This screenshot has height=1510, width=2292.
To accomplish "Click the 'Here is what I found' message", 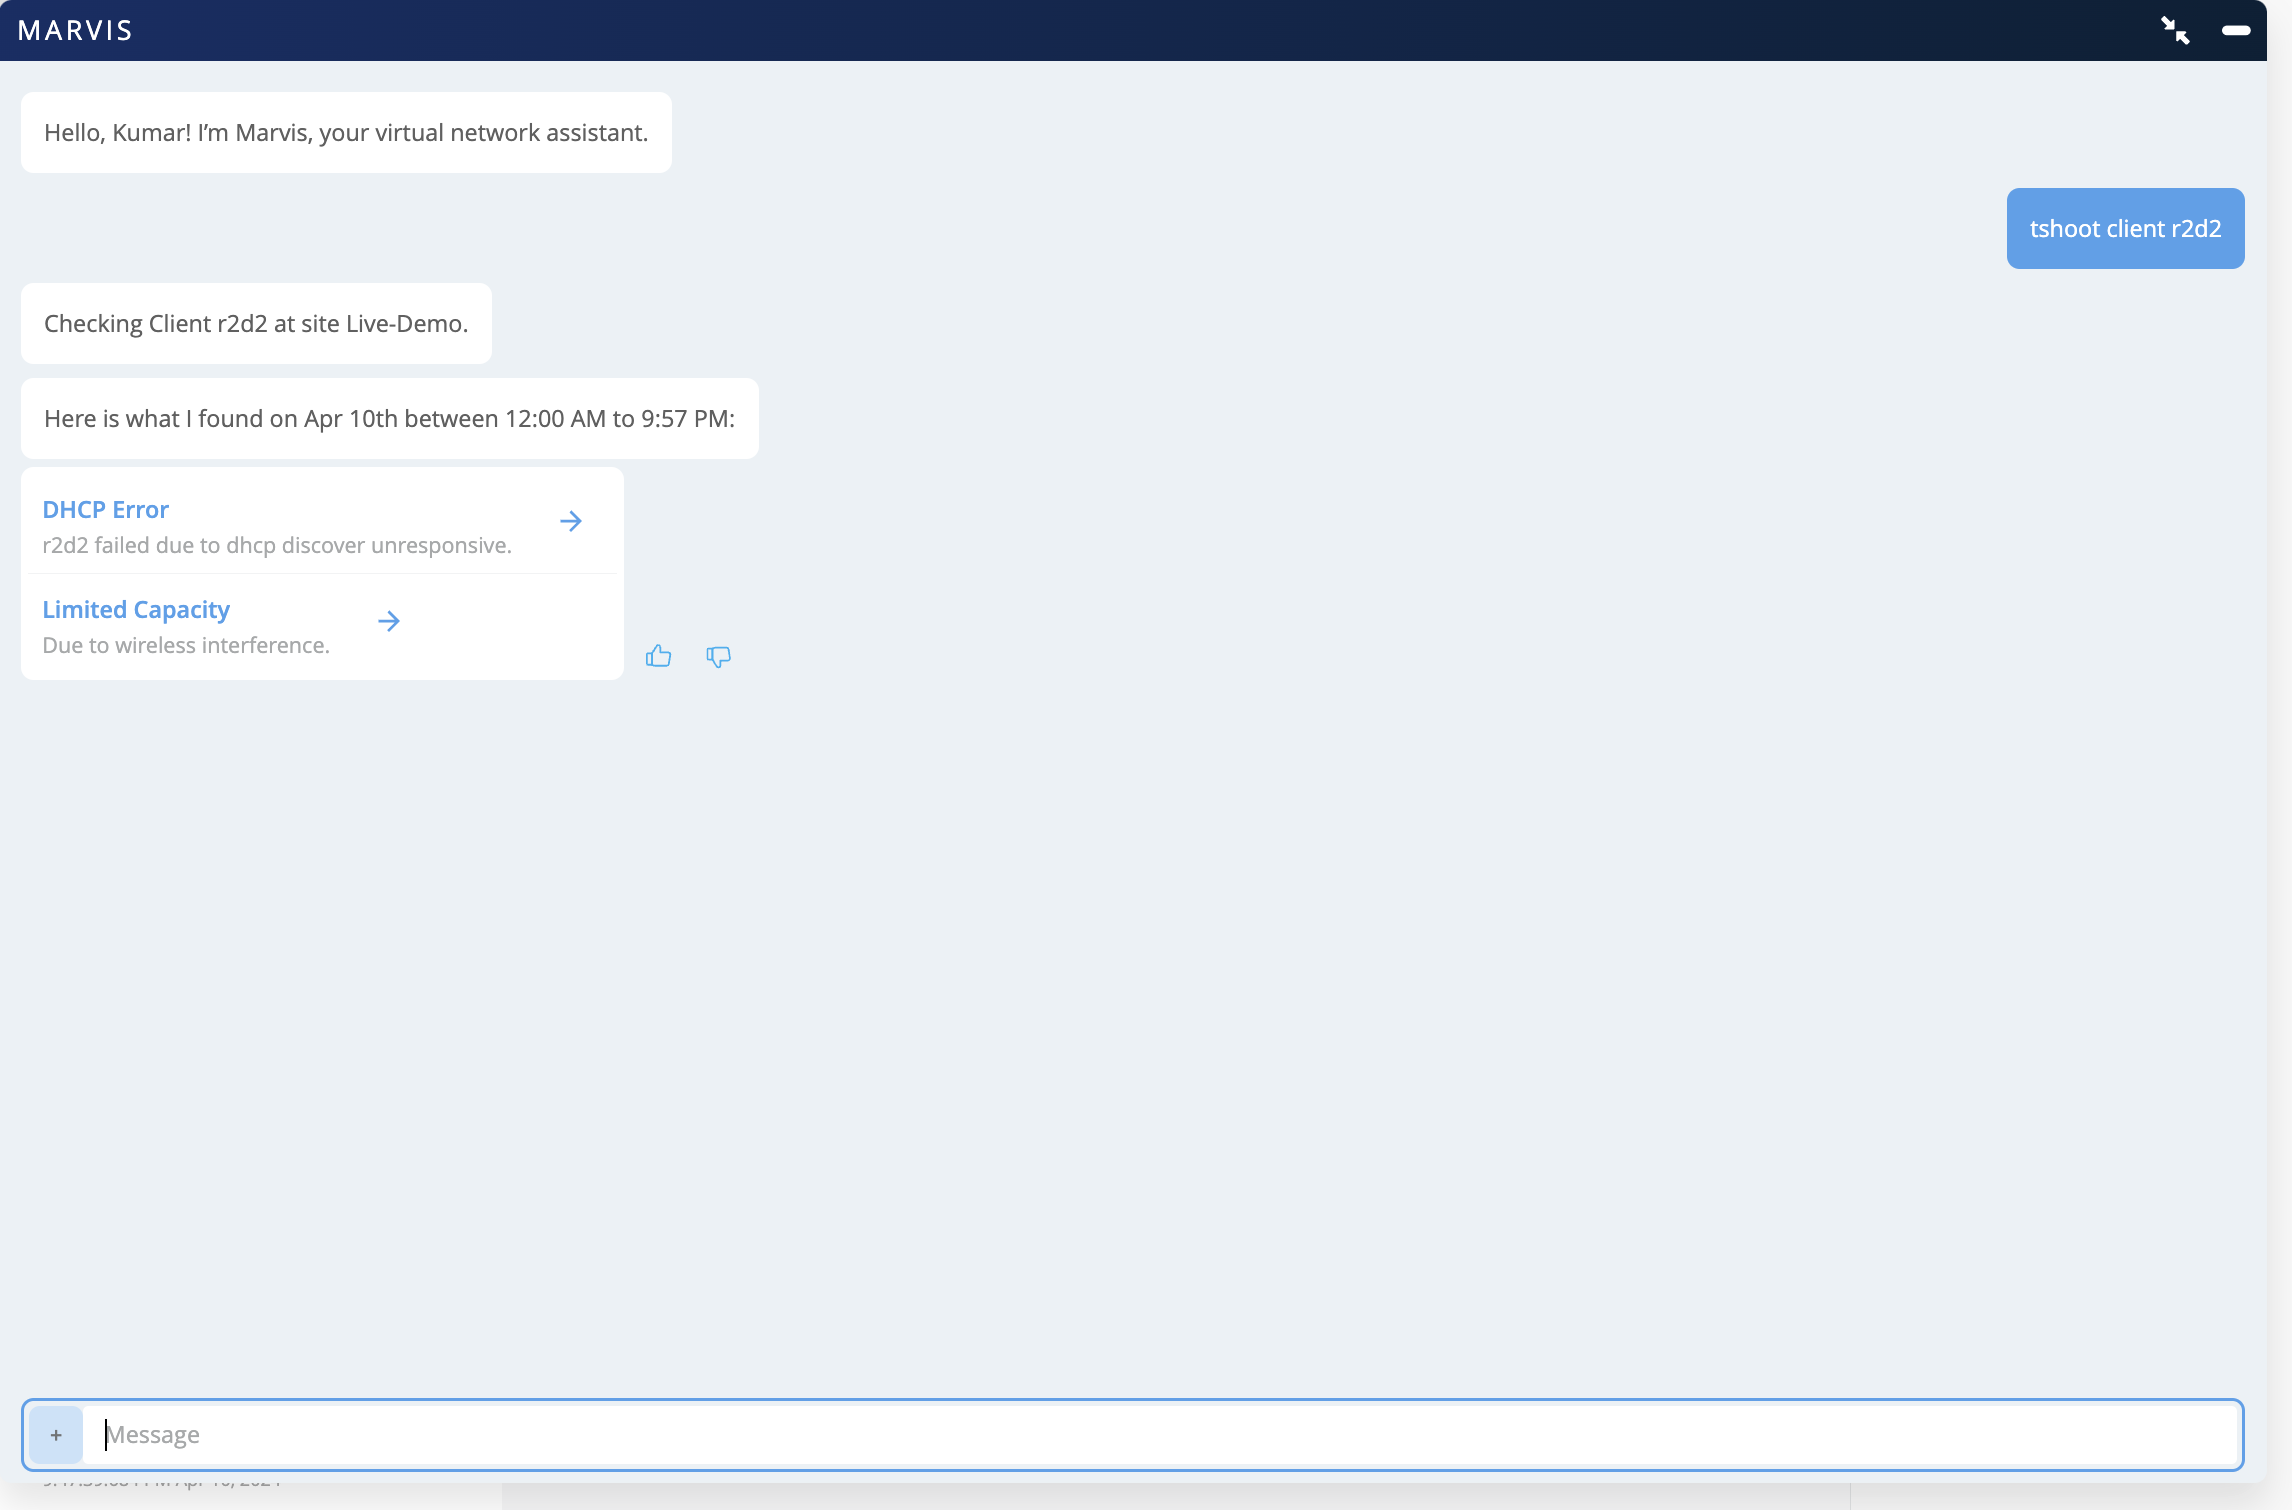I will tap(389, 419).
